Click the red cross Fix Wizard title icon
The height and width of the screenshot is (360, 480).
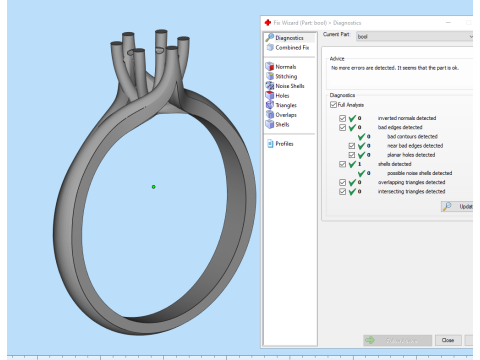(268, 23)
